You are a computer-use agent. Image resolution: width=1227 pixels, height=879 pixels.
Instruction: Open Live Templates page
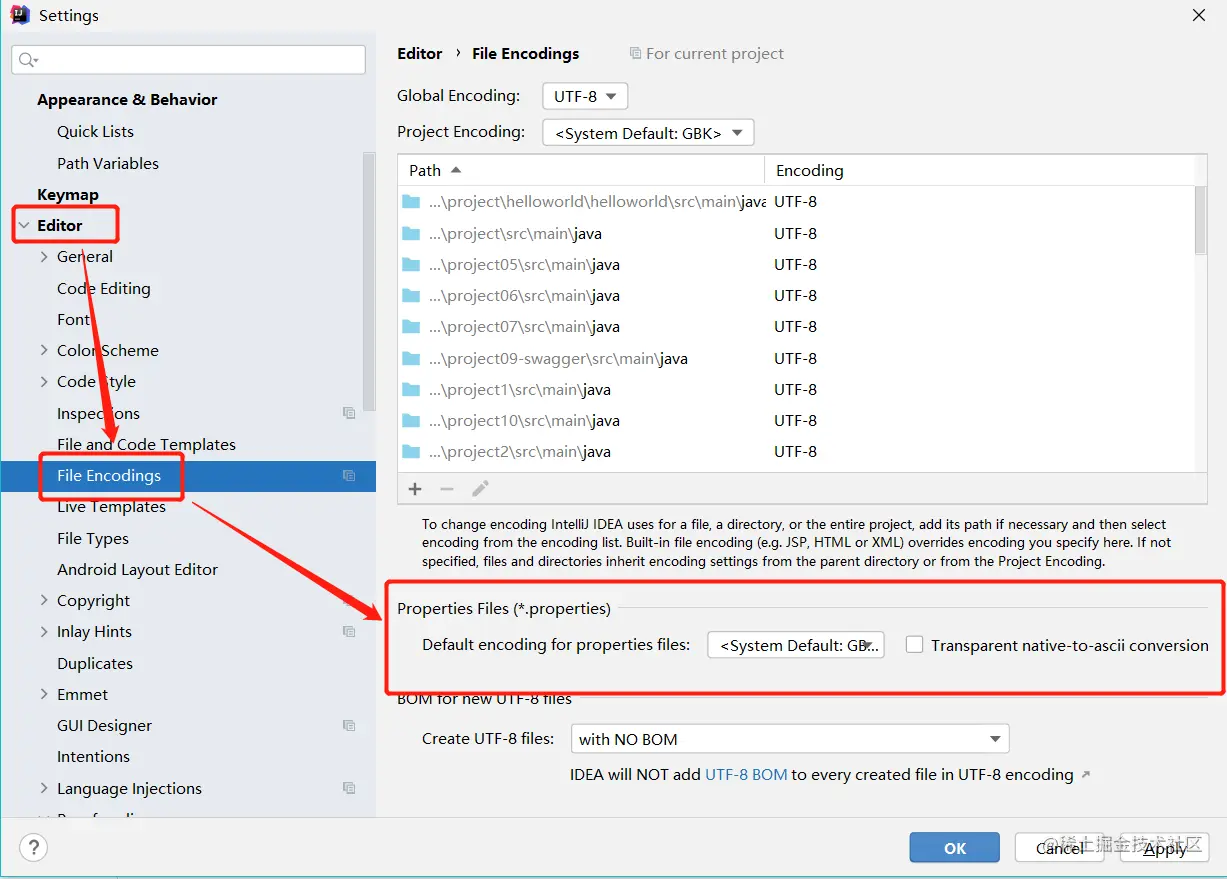111,507
